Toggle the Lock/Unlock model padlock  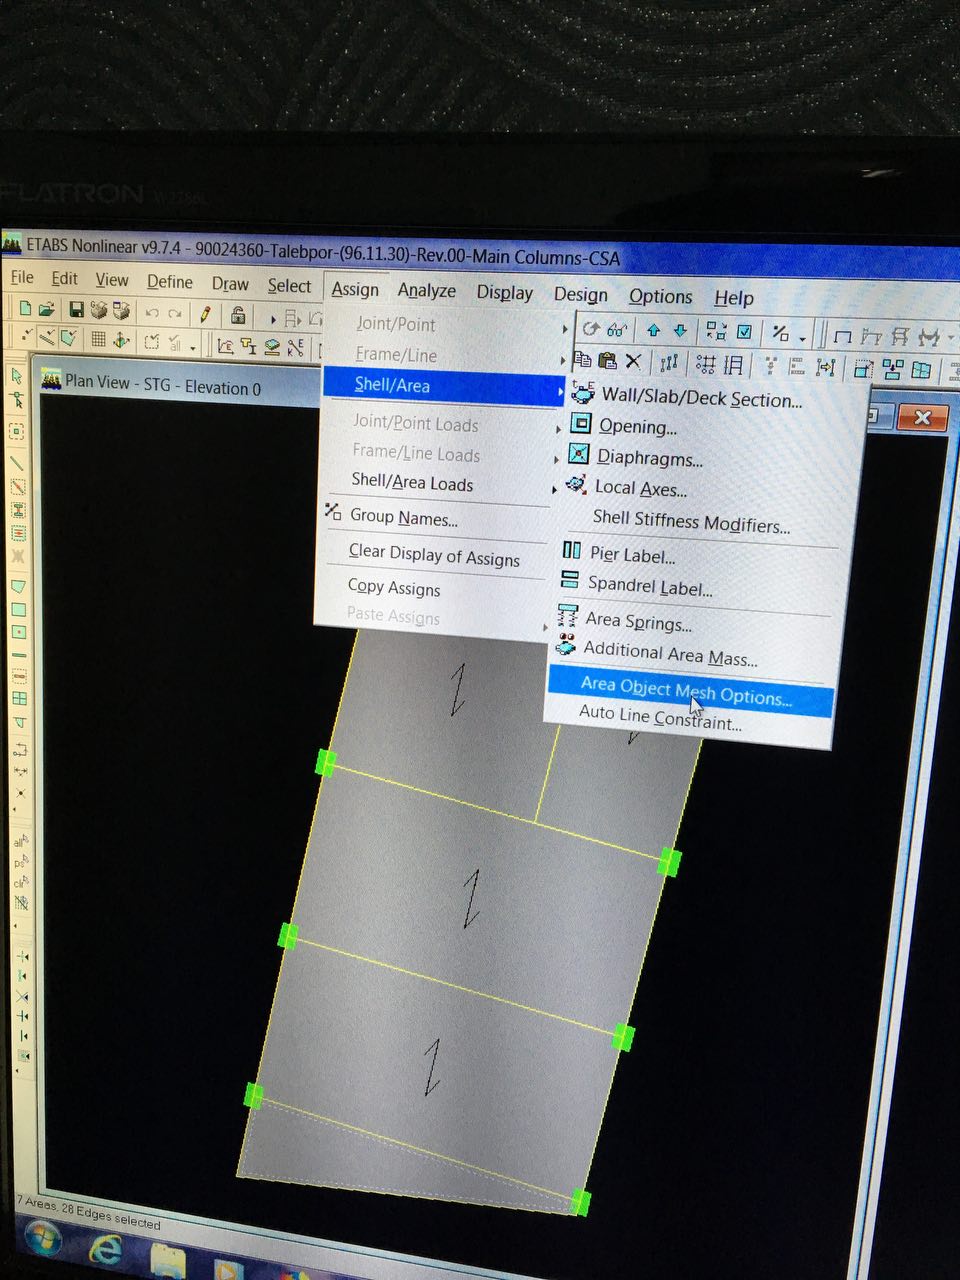point(238,315)
